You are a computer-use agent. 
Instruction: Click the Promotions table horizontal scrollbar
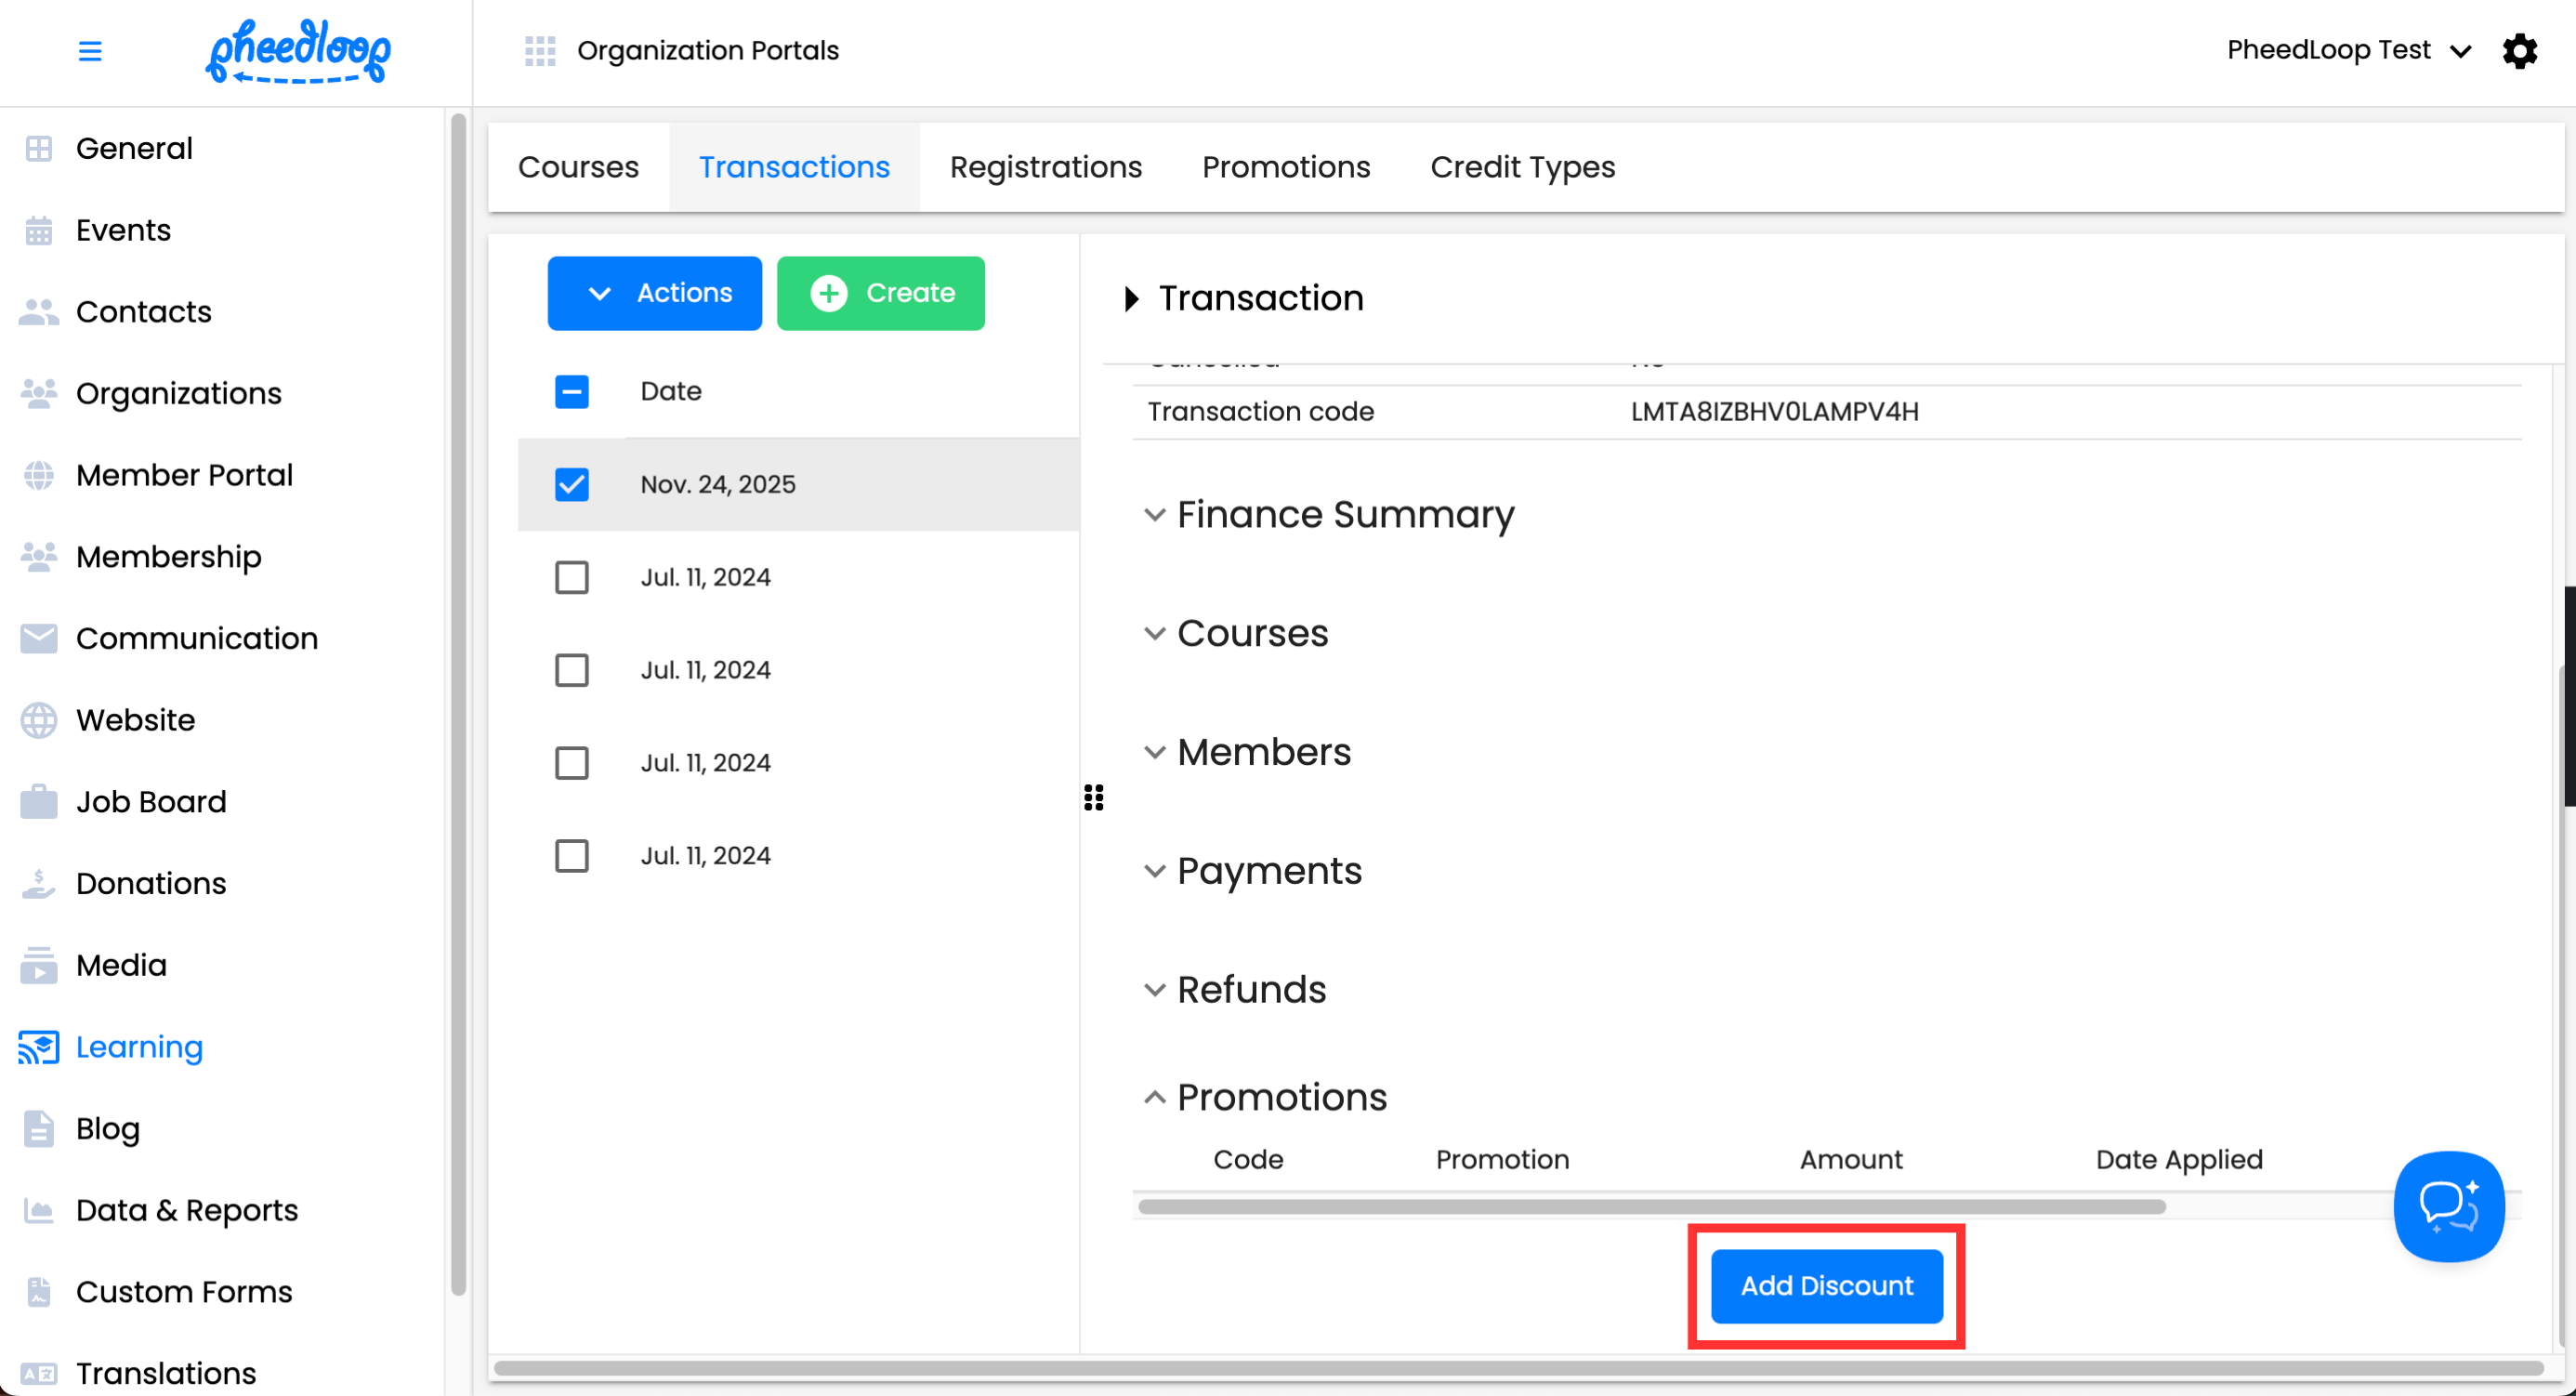(1650, 1206)
